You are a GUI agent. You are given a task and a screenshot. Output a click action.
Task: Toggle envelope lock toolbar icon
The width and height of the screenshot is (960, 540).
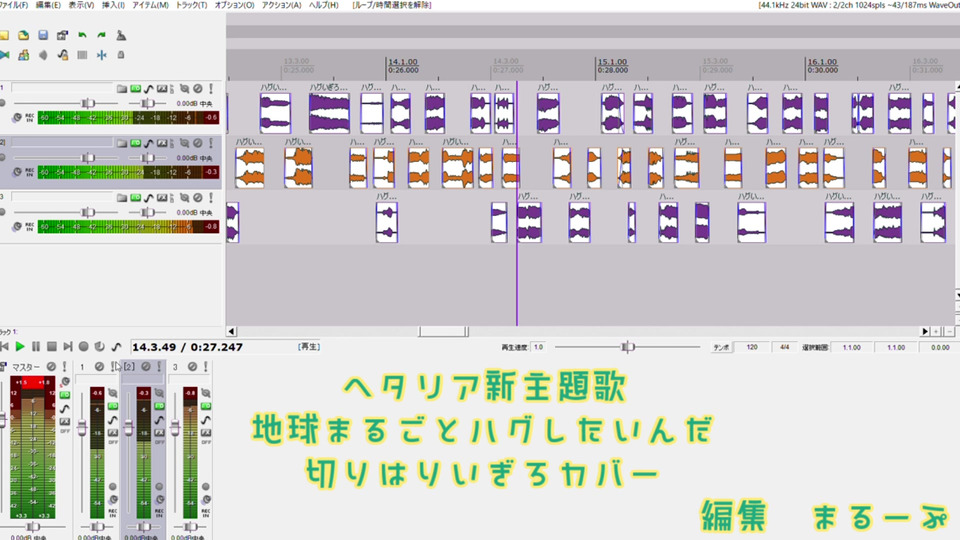[62, 55]
